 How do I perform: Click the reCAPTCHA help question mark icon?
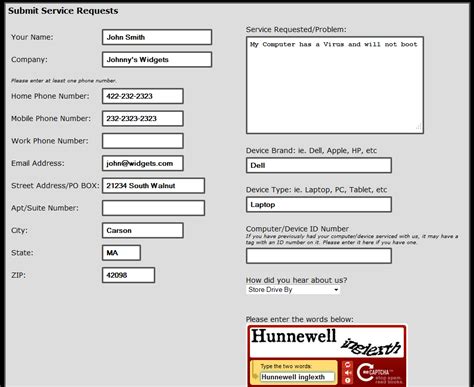pos(348,380)
